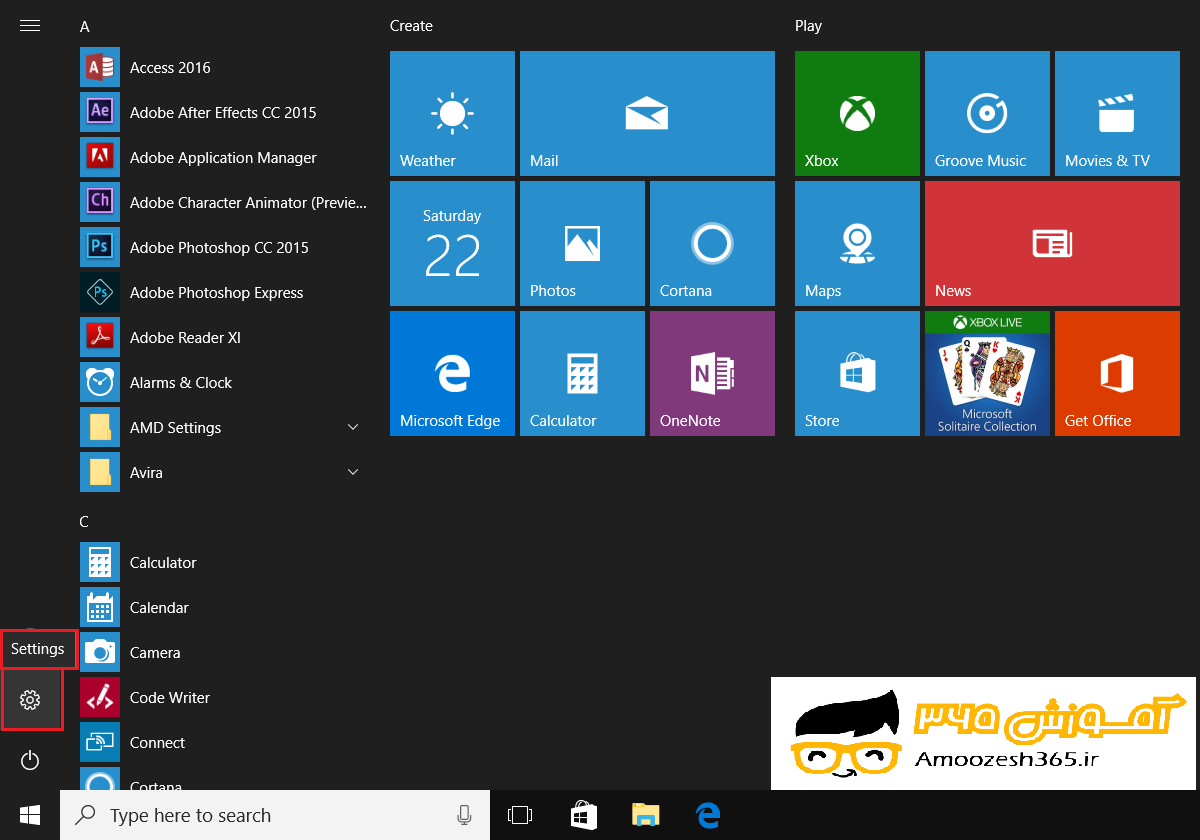Launch Adobe Photoshop CC 2015
Viewport: 1200px width, 840px height.
(217, 247)
